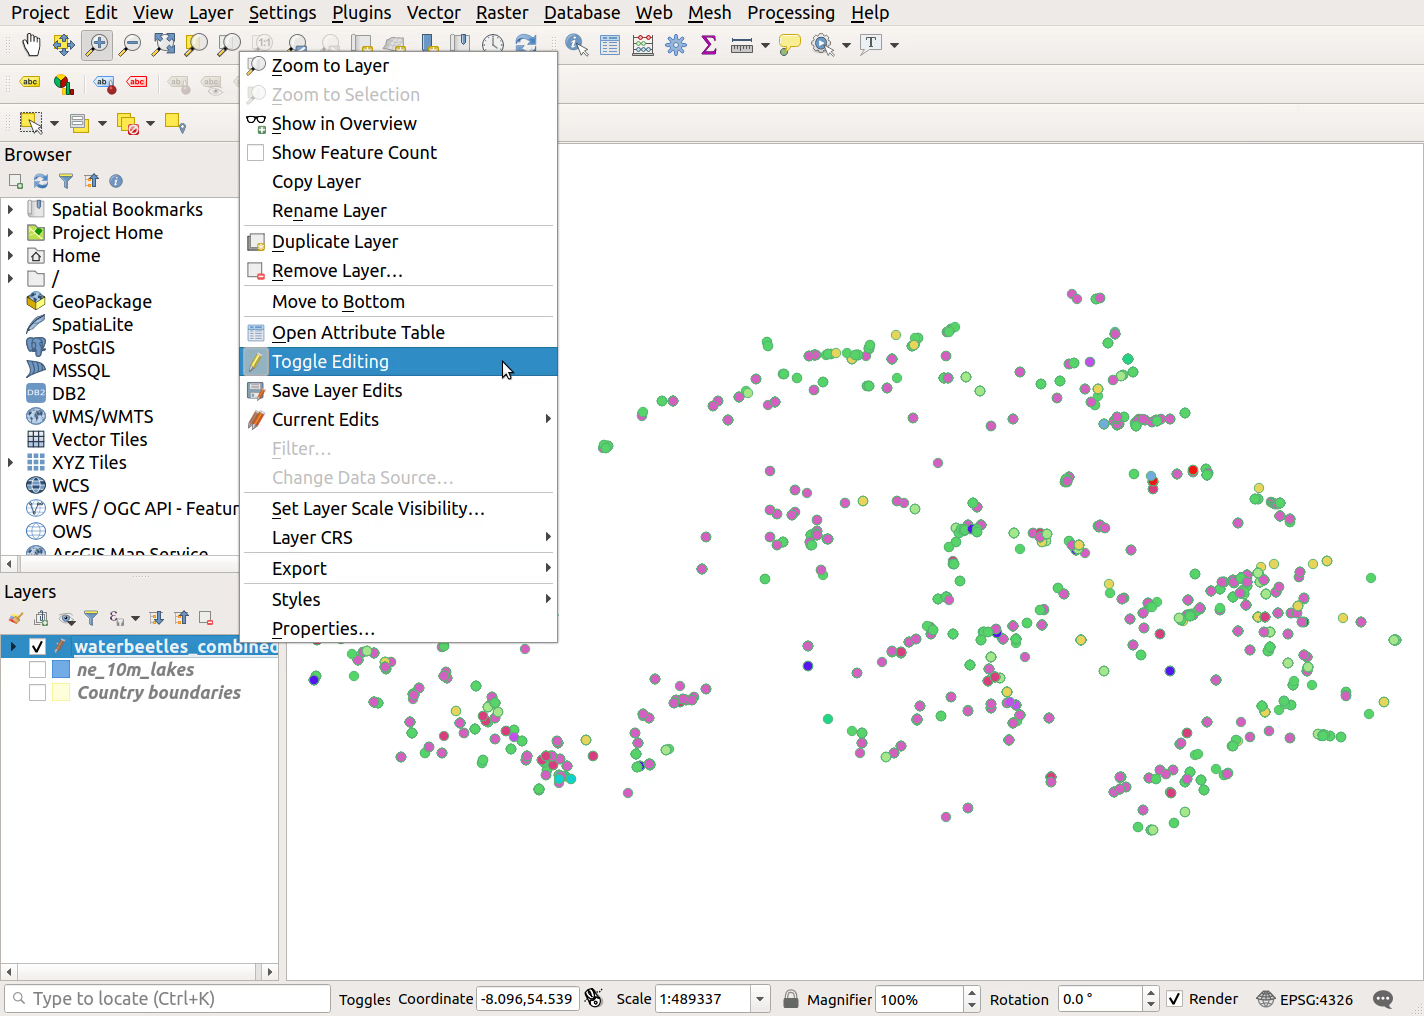The width and height of the screenshot is (1424, 1016).
Task: Click the Pan Map to Selection icon
Action: (x=64, y=44)
